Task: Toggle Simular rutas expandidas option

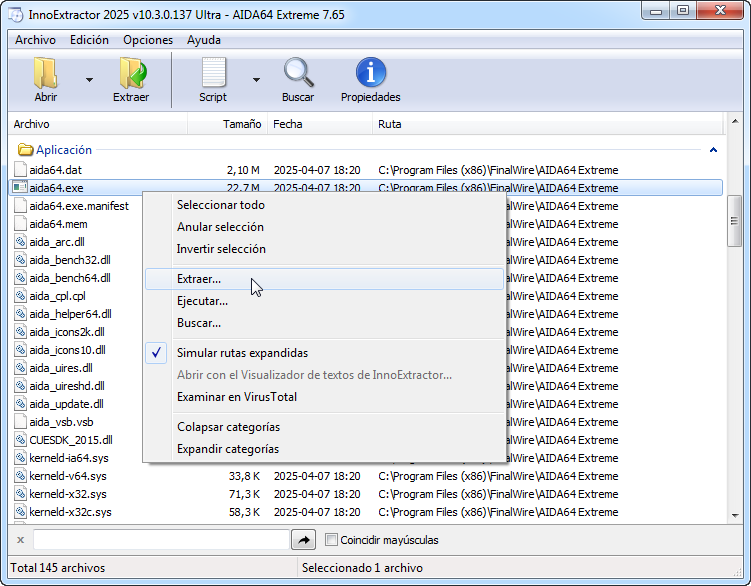Action: pos(324,353)
